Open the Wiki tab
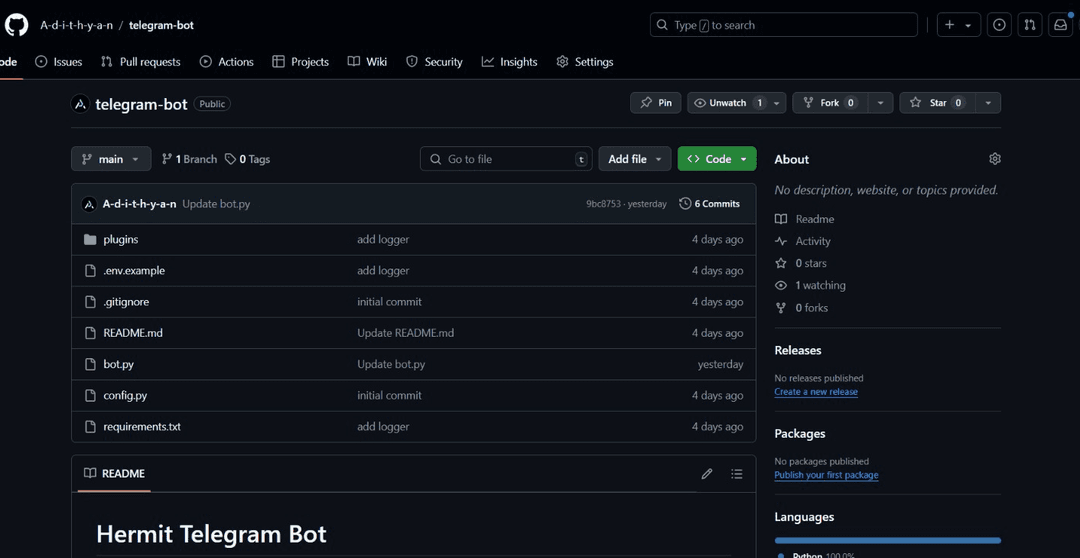This screenshot has height=558, width=1080. 367,62
